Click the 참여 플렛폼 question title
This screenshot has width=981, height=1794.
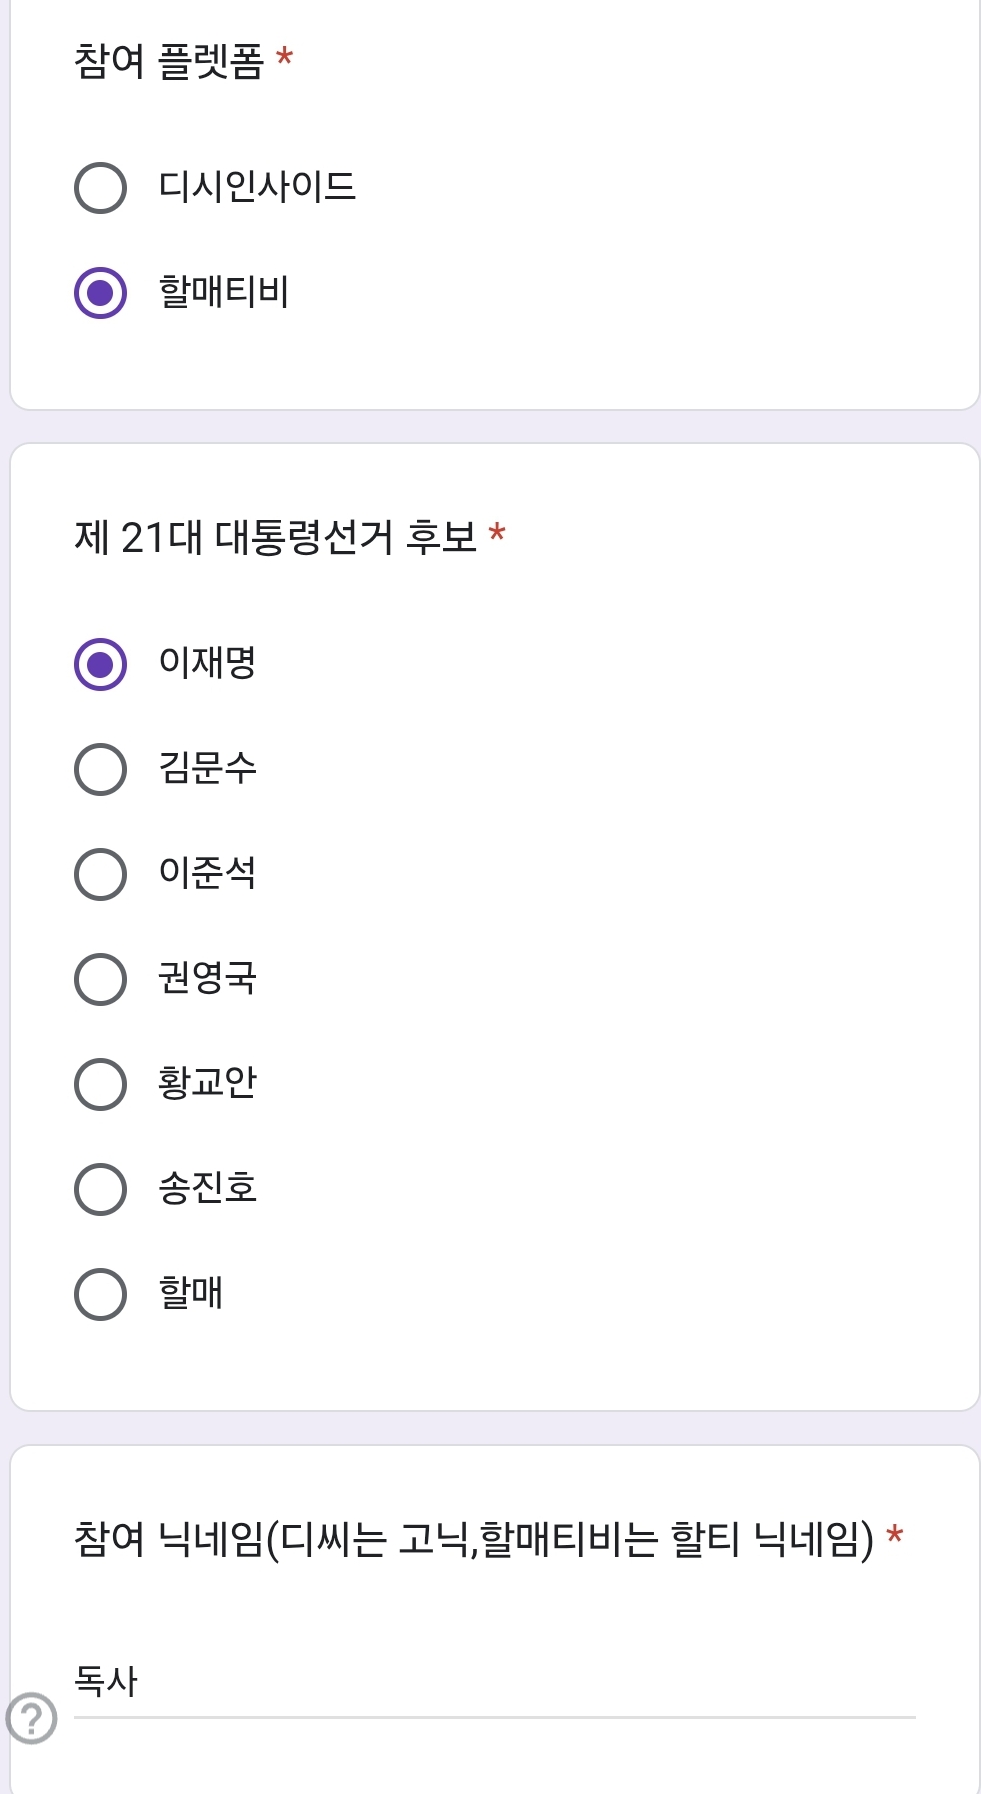[x=168, y=61]
